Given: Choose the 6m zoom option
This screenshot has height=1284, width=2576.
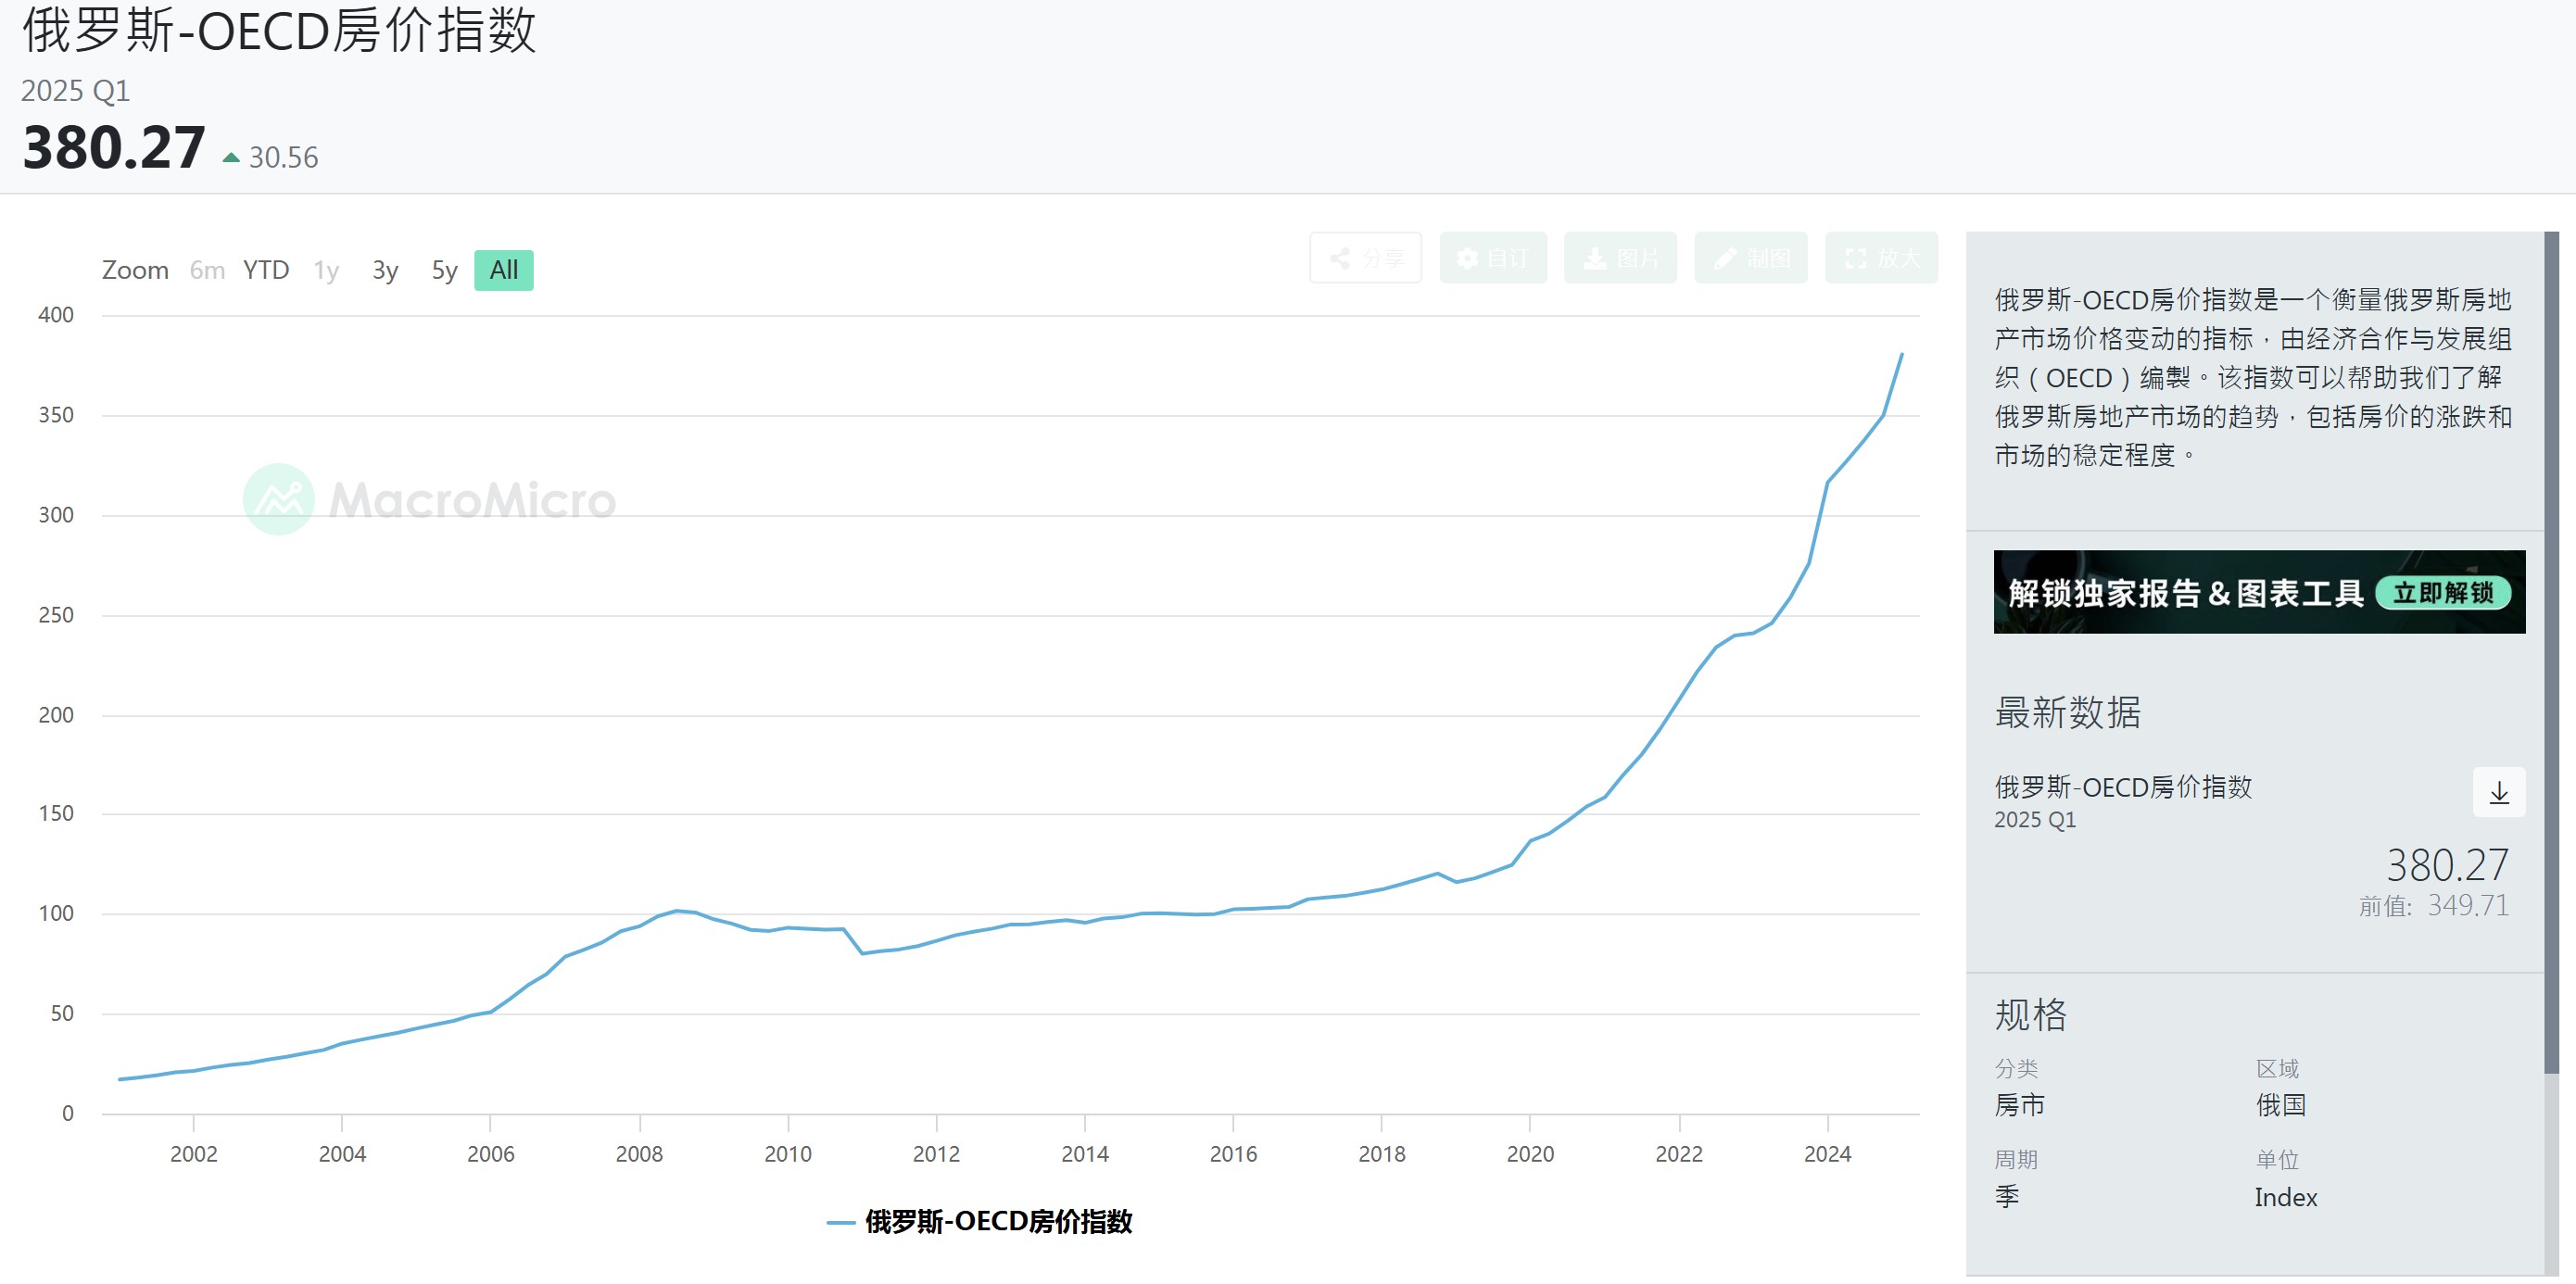Looking at the screenshot, I should coord(207,270).
